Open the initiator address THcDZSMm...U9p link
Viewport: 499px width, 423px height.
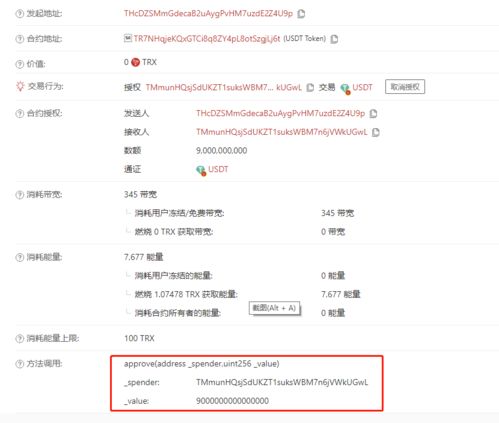pos(208,13)
